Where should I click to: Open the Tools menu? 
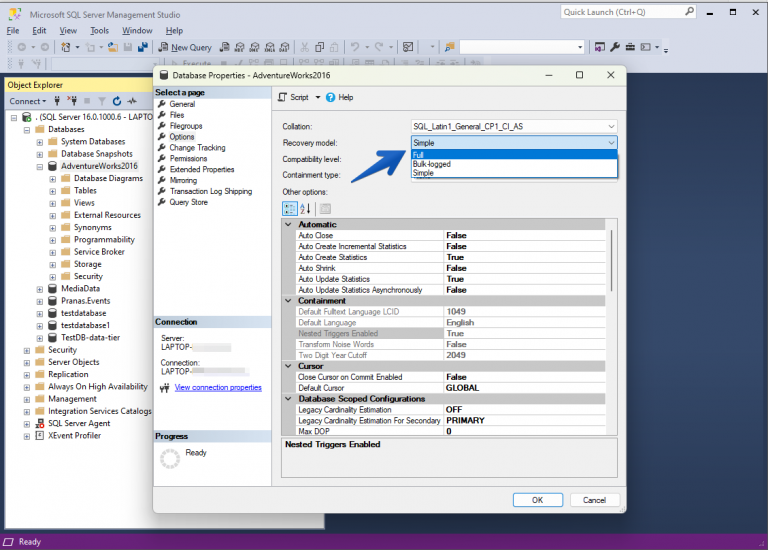tap(99, 30)
